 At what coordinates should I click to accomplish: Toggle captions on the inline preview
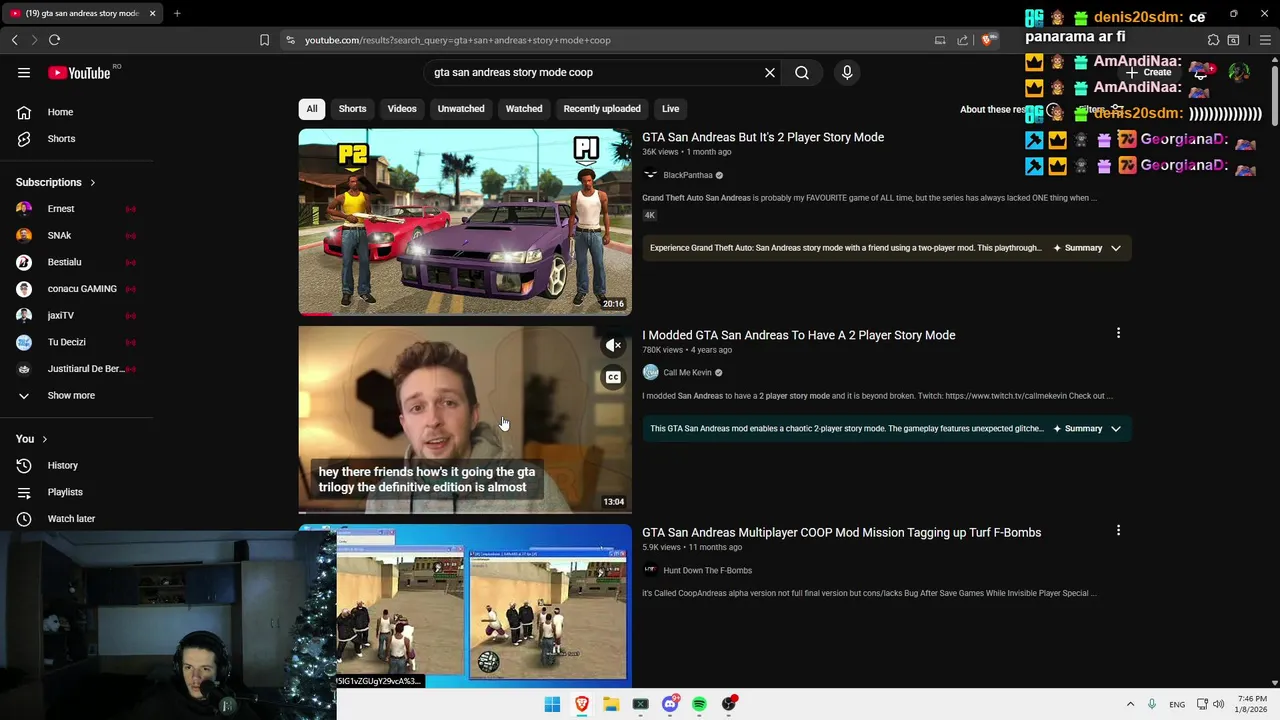point(613,377)
